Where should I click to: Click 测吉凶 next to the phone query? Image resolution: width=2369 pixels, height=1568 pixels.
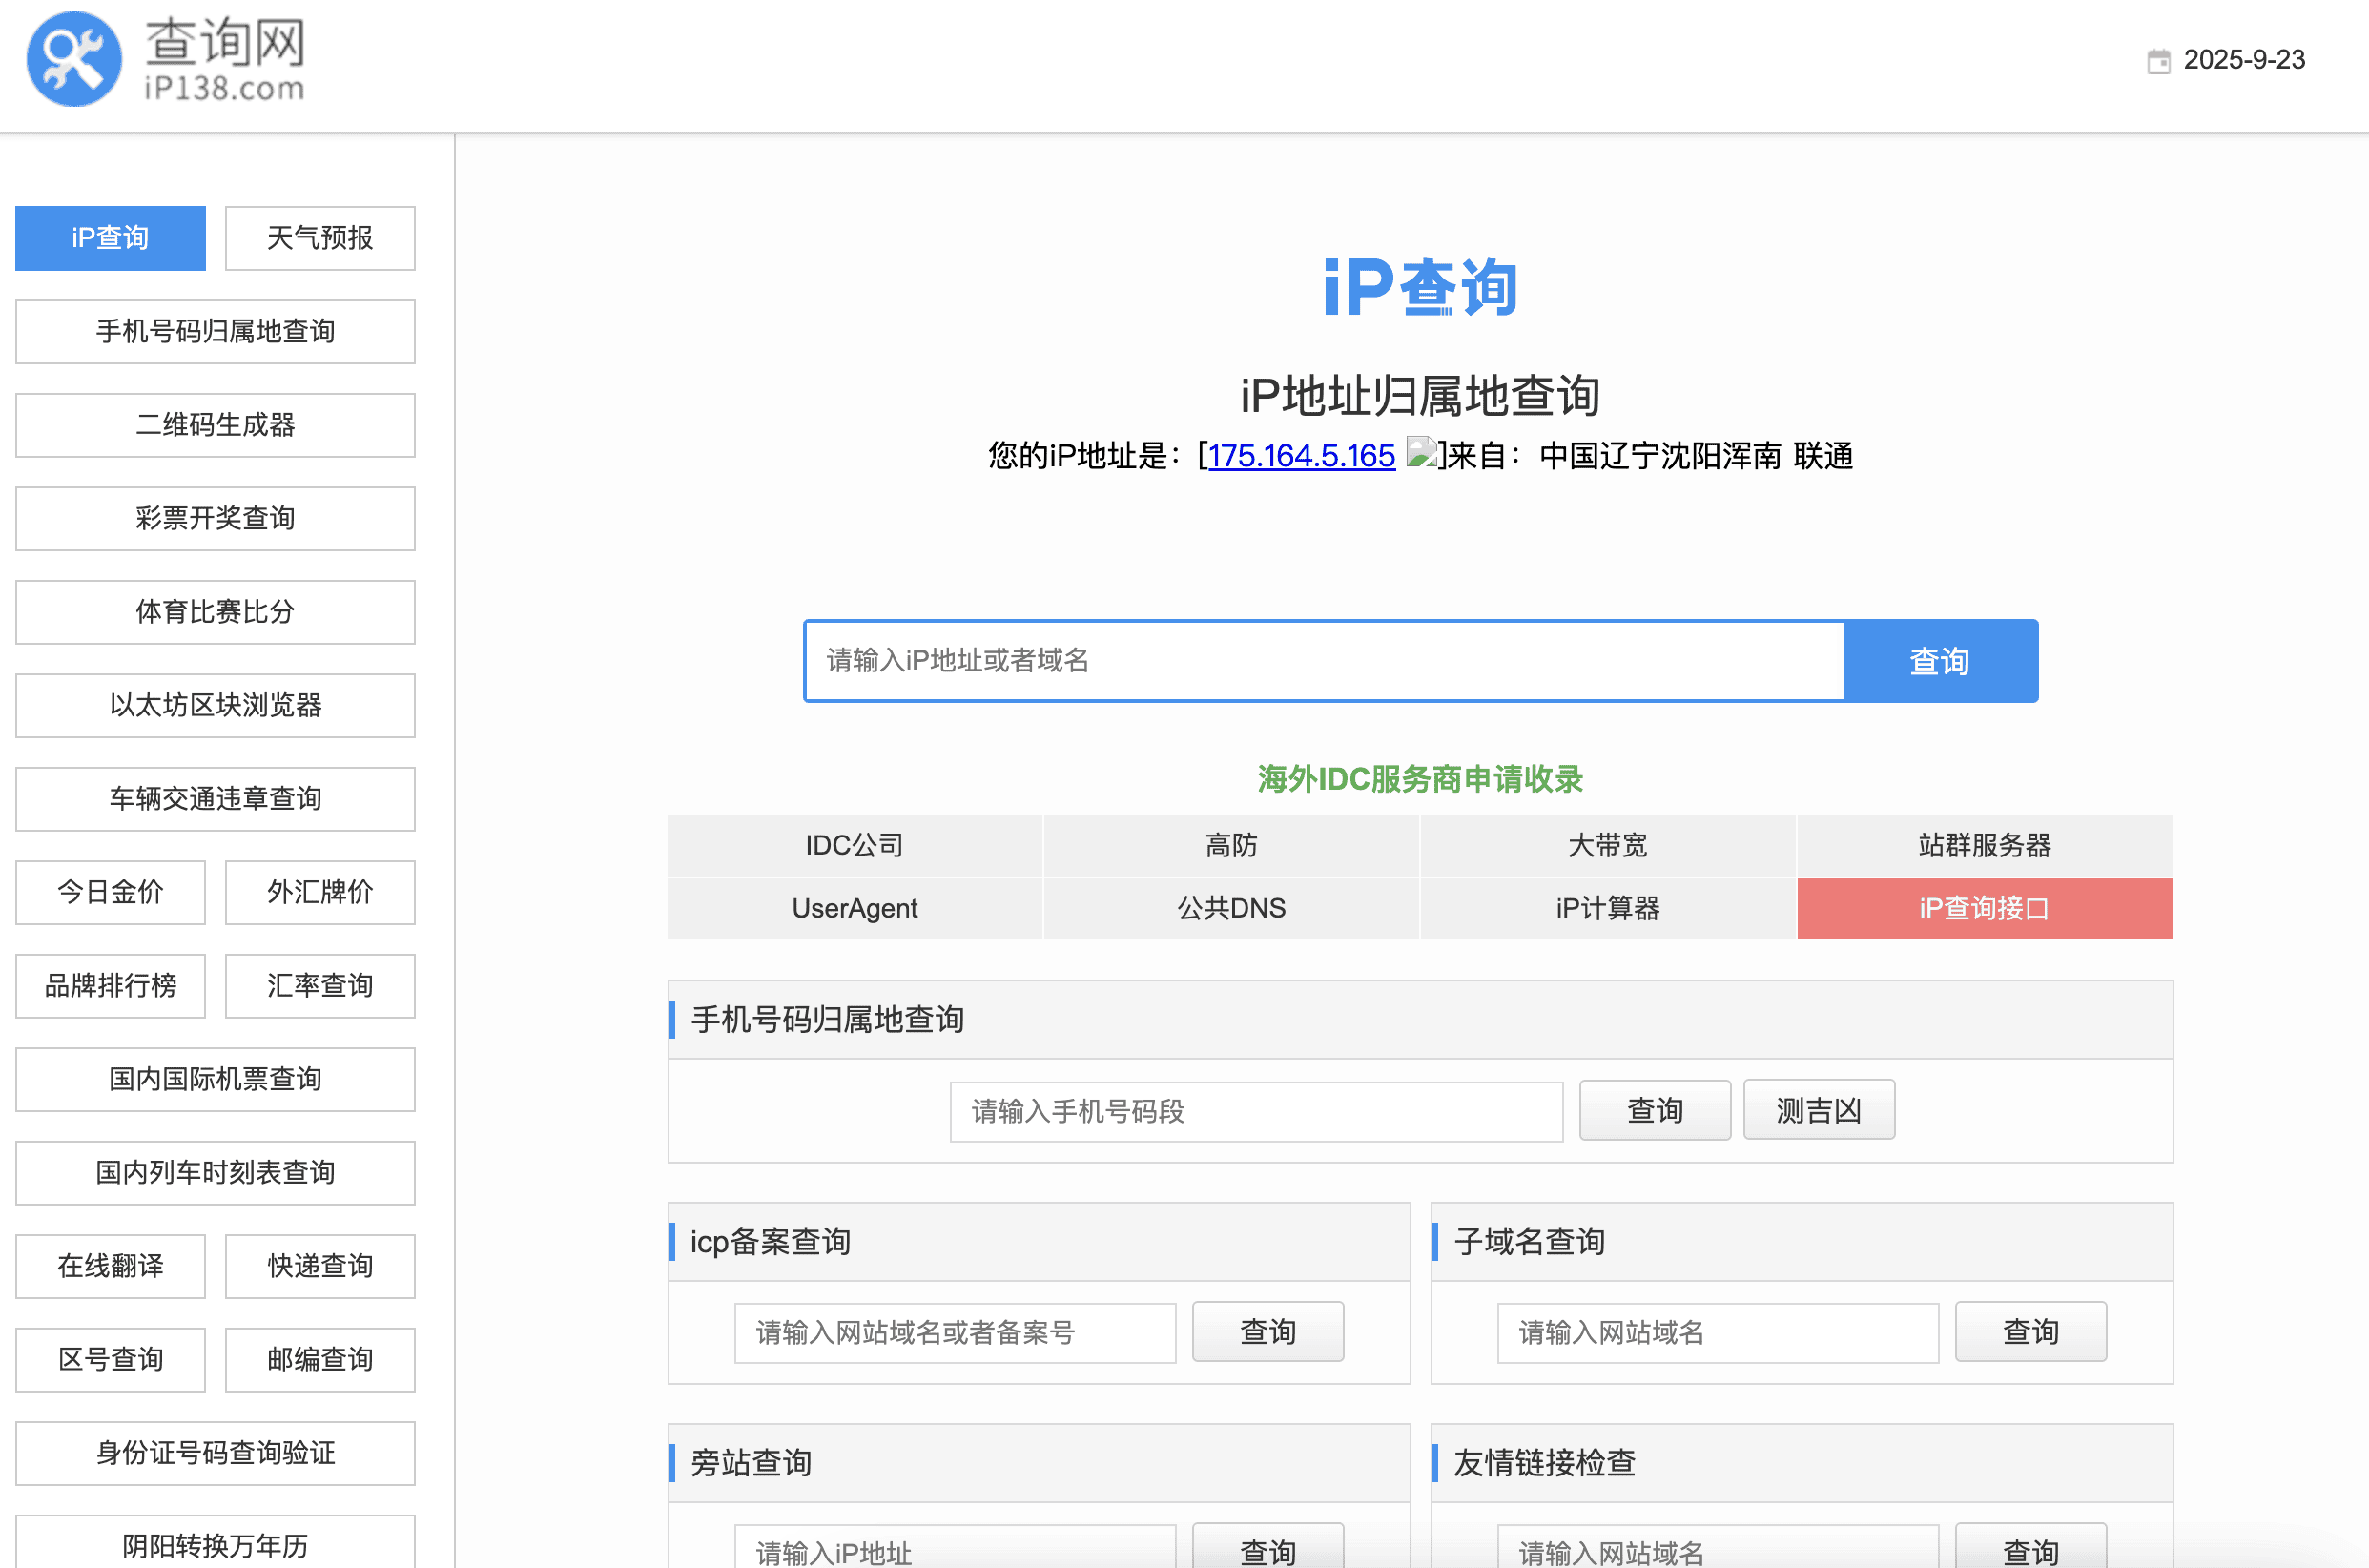click(x=1818, y=1109)
